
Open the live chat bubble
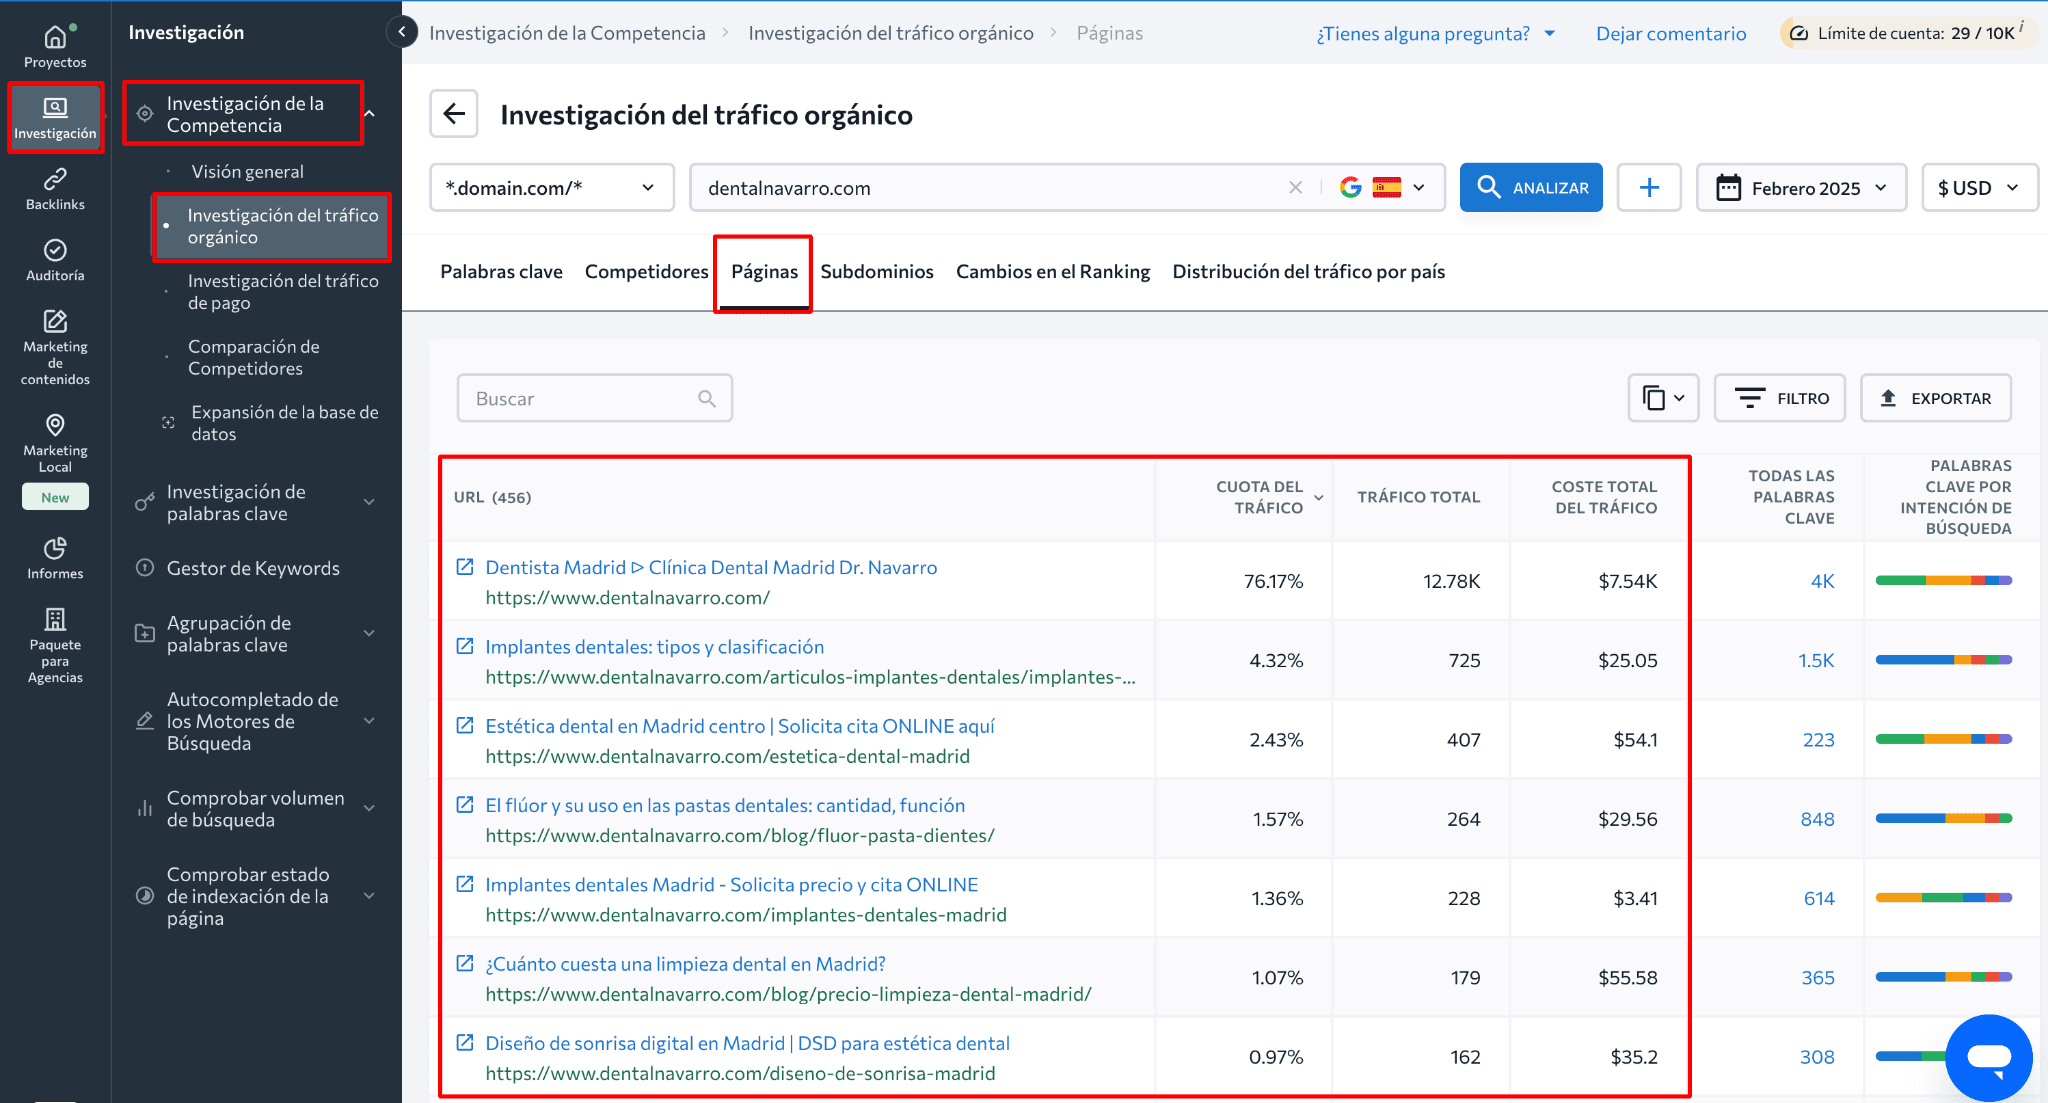(x=1988, y=1057)
